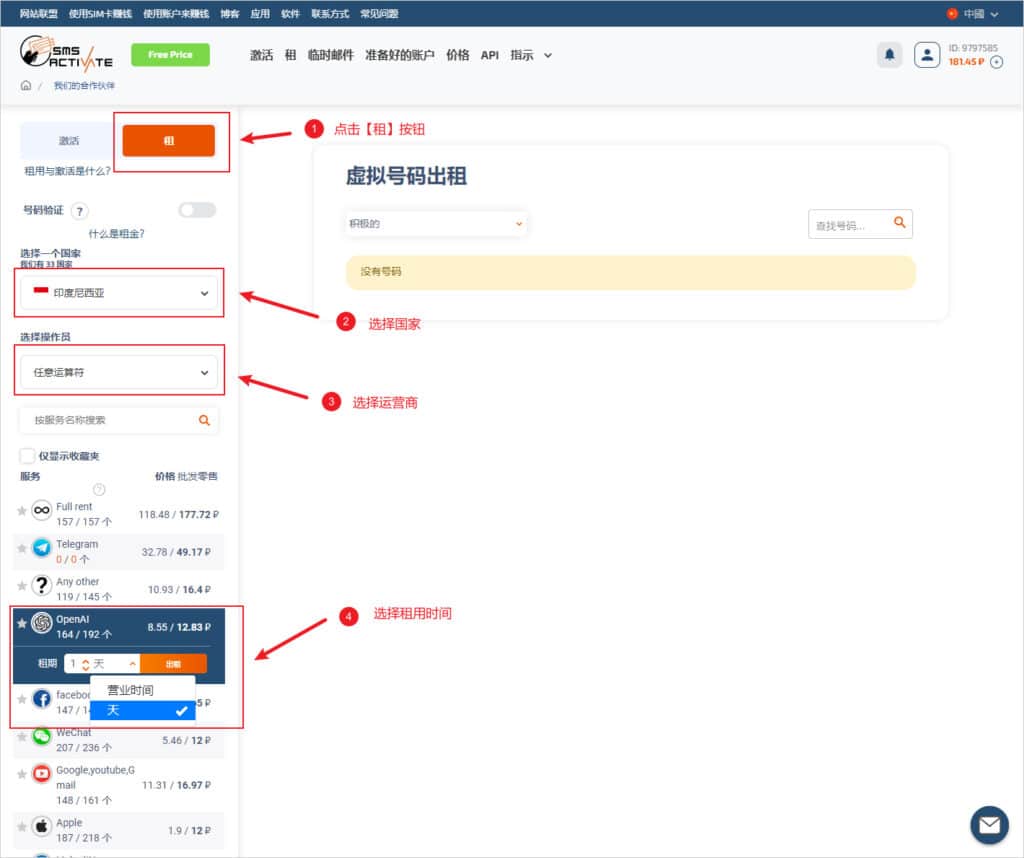This screenshot has height=858, width=1024.
Task: Open 临时邮件 in the navigation
Action: tap(330, 56)
